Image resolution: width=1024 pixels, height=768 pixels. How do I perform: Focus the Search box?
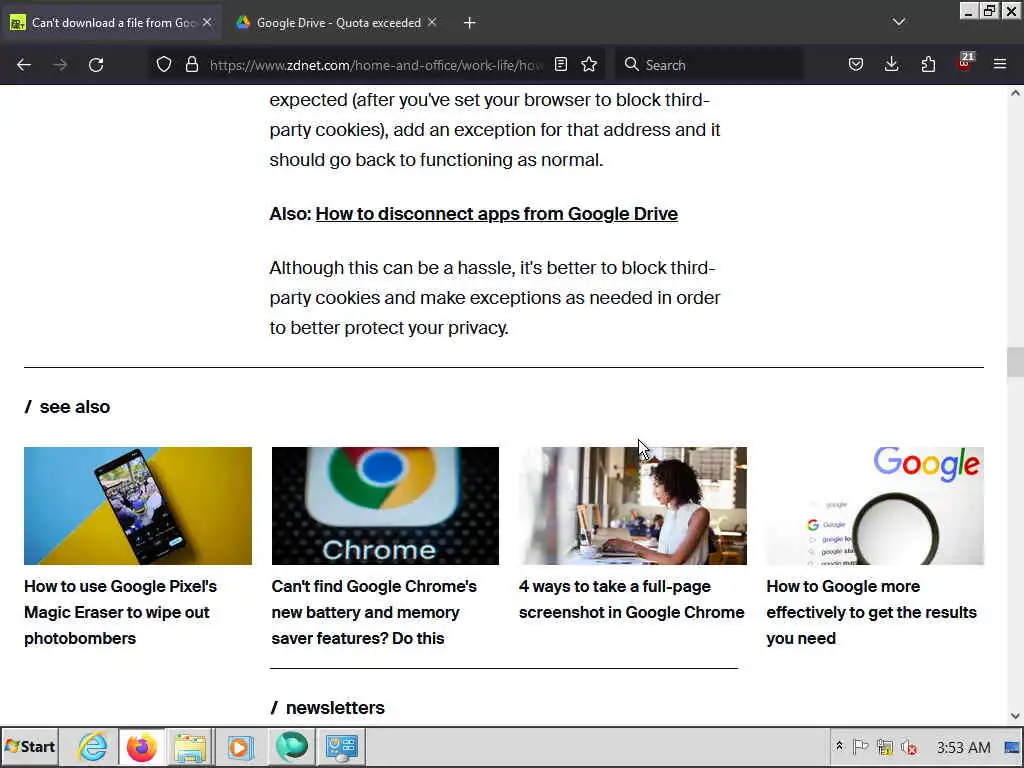[x=709, y=65]
